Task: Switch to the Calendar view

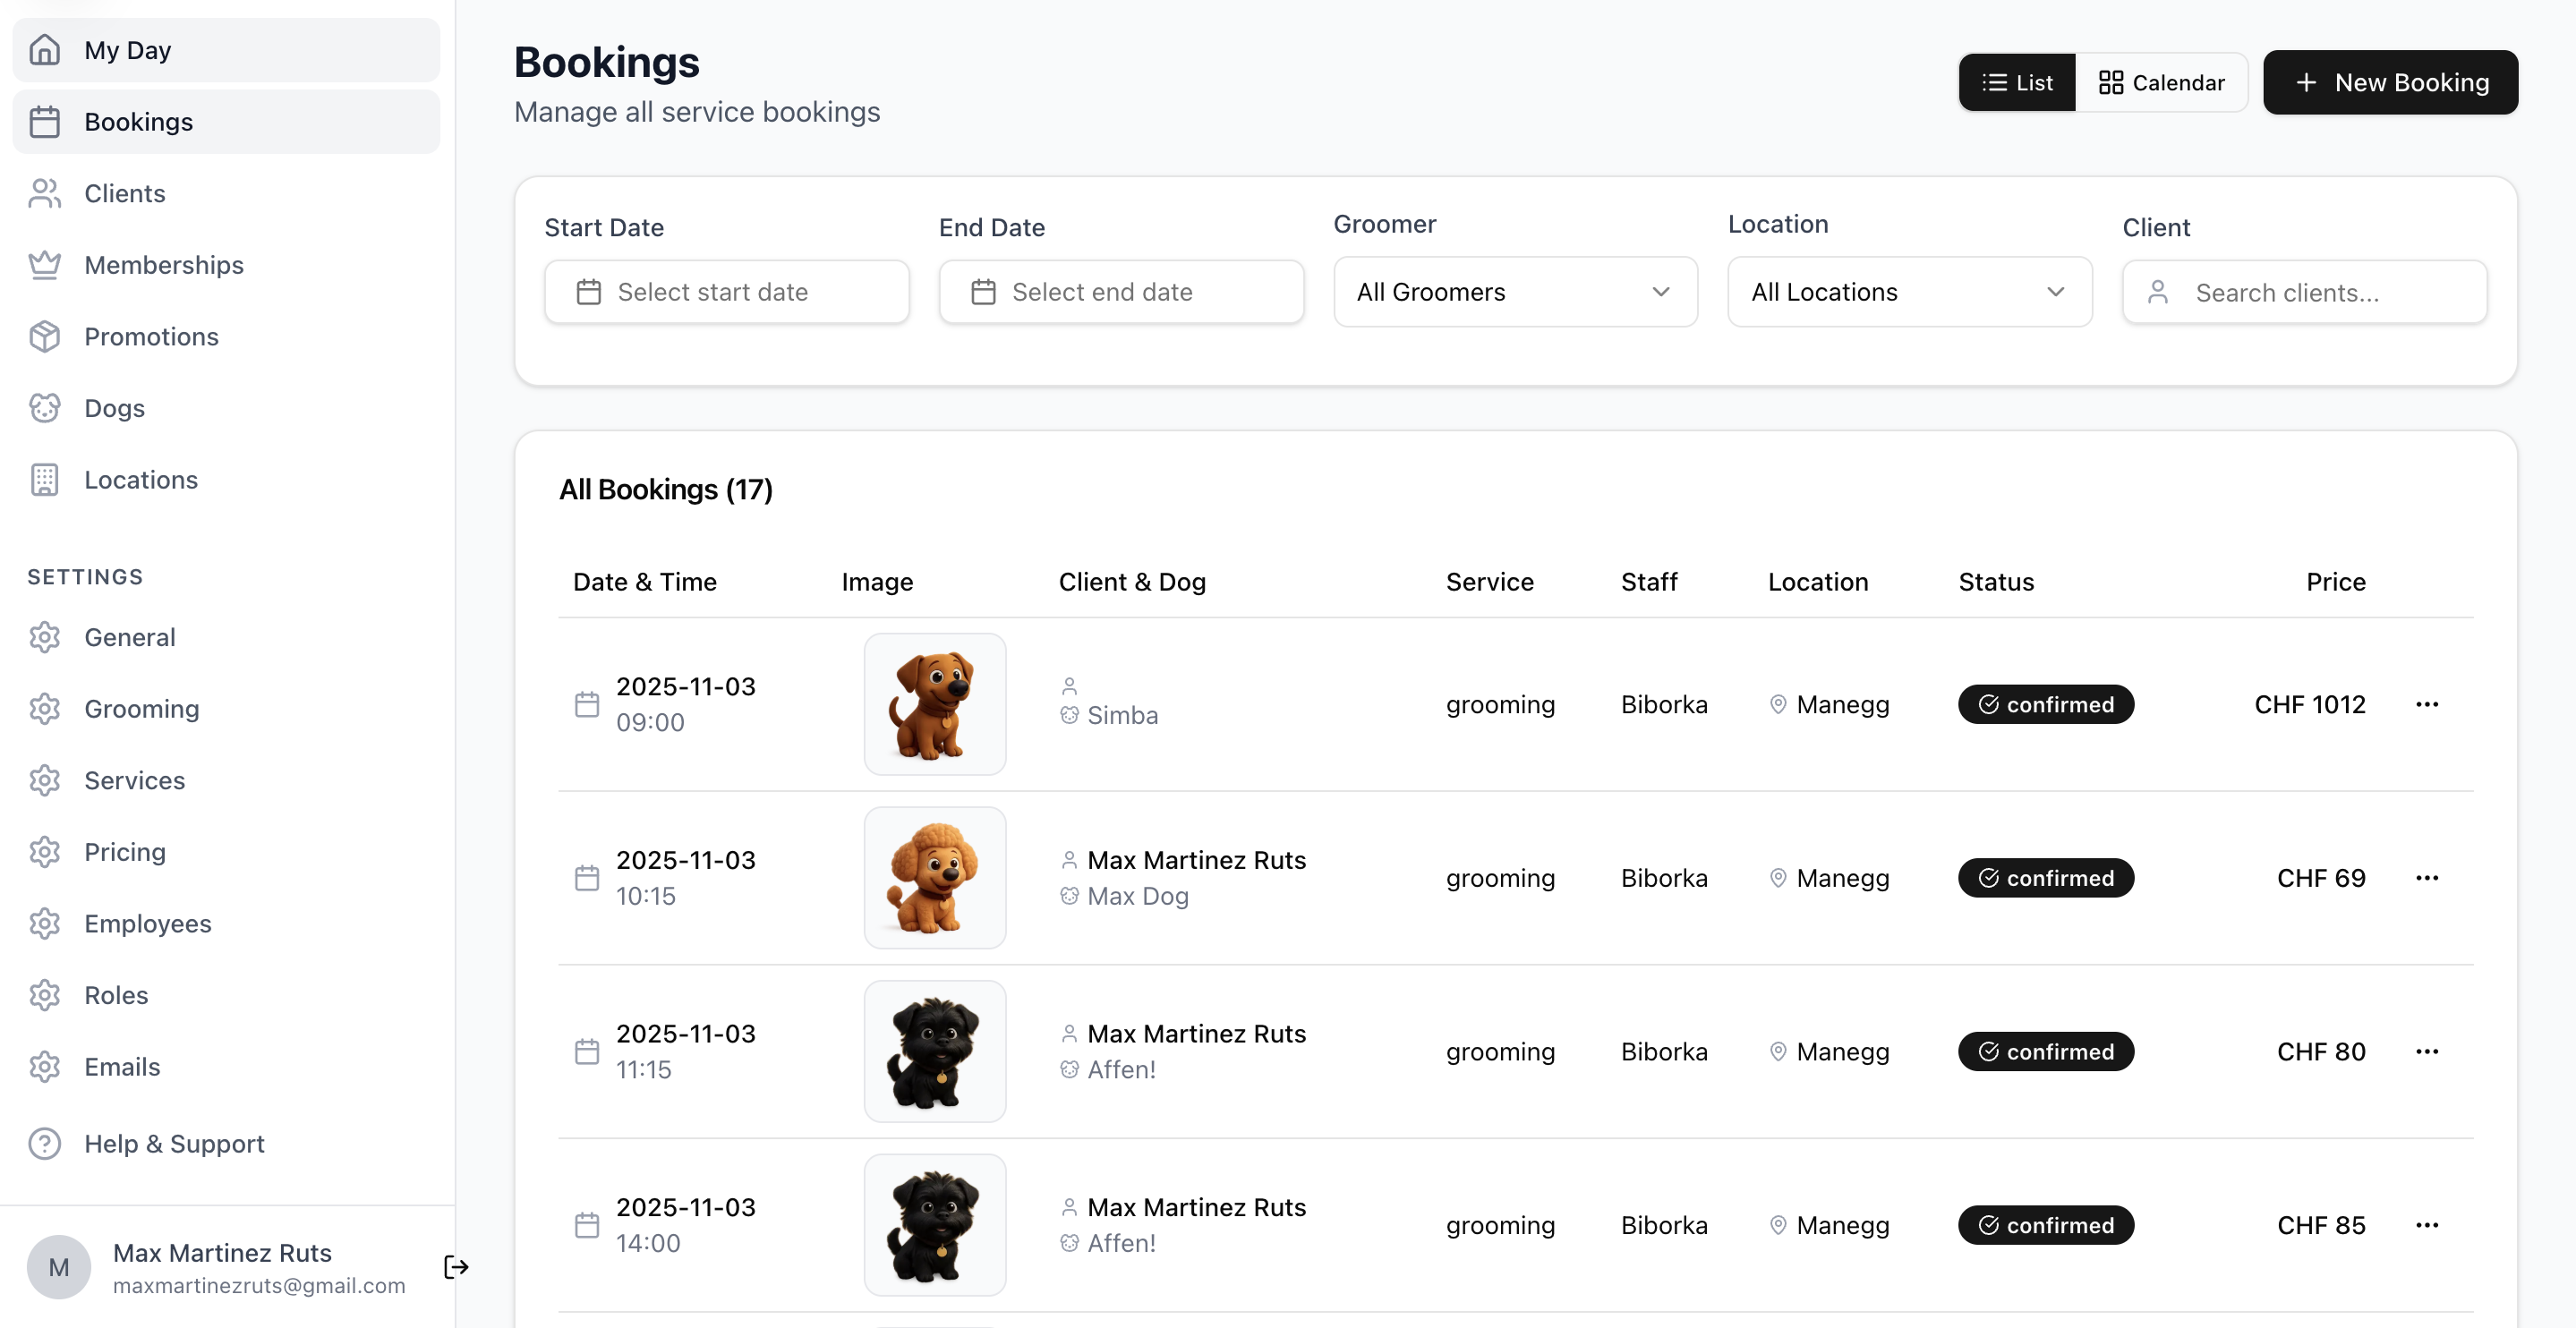Action: [2163, 82]
